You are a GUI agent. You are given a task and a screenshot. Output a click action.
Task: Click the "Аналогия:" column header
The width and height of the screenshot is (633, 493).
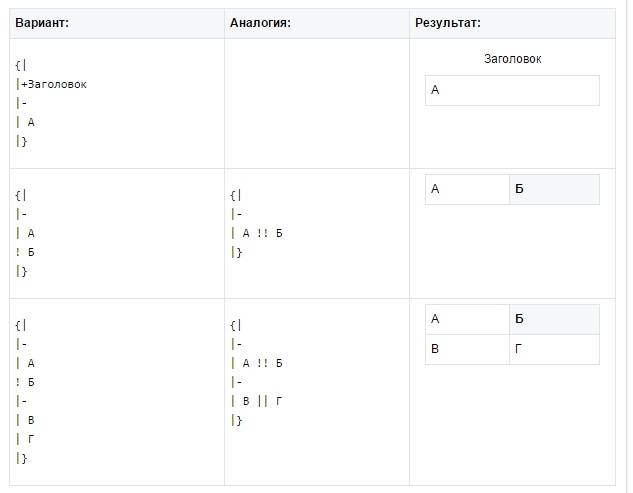tap(260, 23)
